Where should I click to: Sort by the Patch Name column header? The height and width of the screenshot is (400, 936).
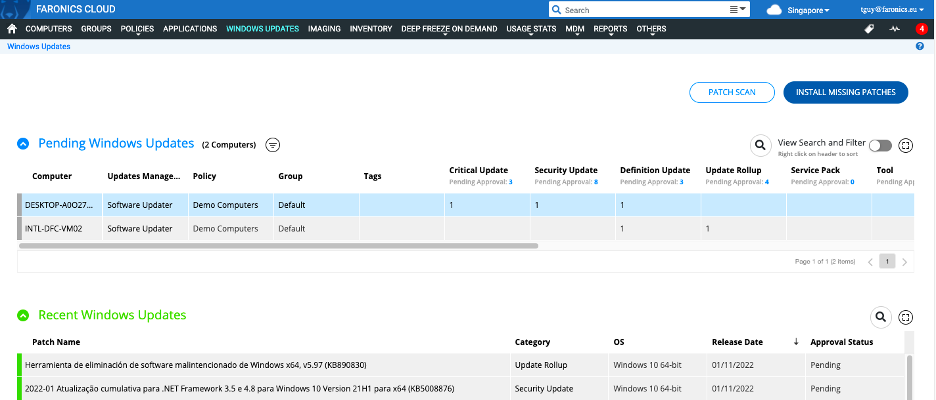(56, 342)
